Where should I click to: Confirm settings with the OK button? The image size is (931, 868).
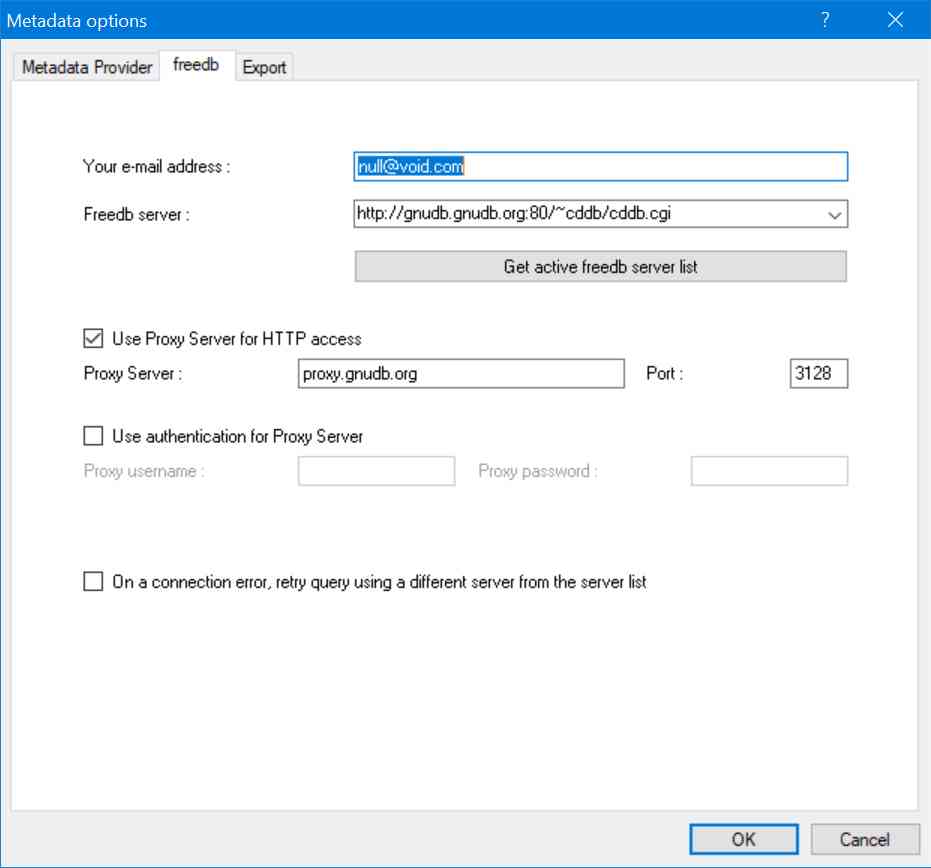click(x=743, y=839)
